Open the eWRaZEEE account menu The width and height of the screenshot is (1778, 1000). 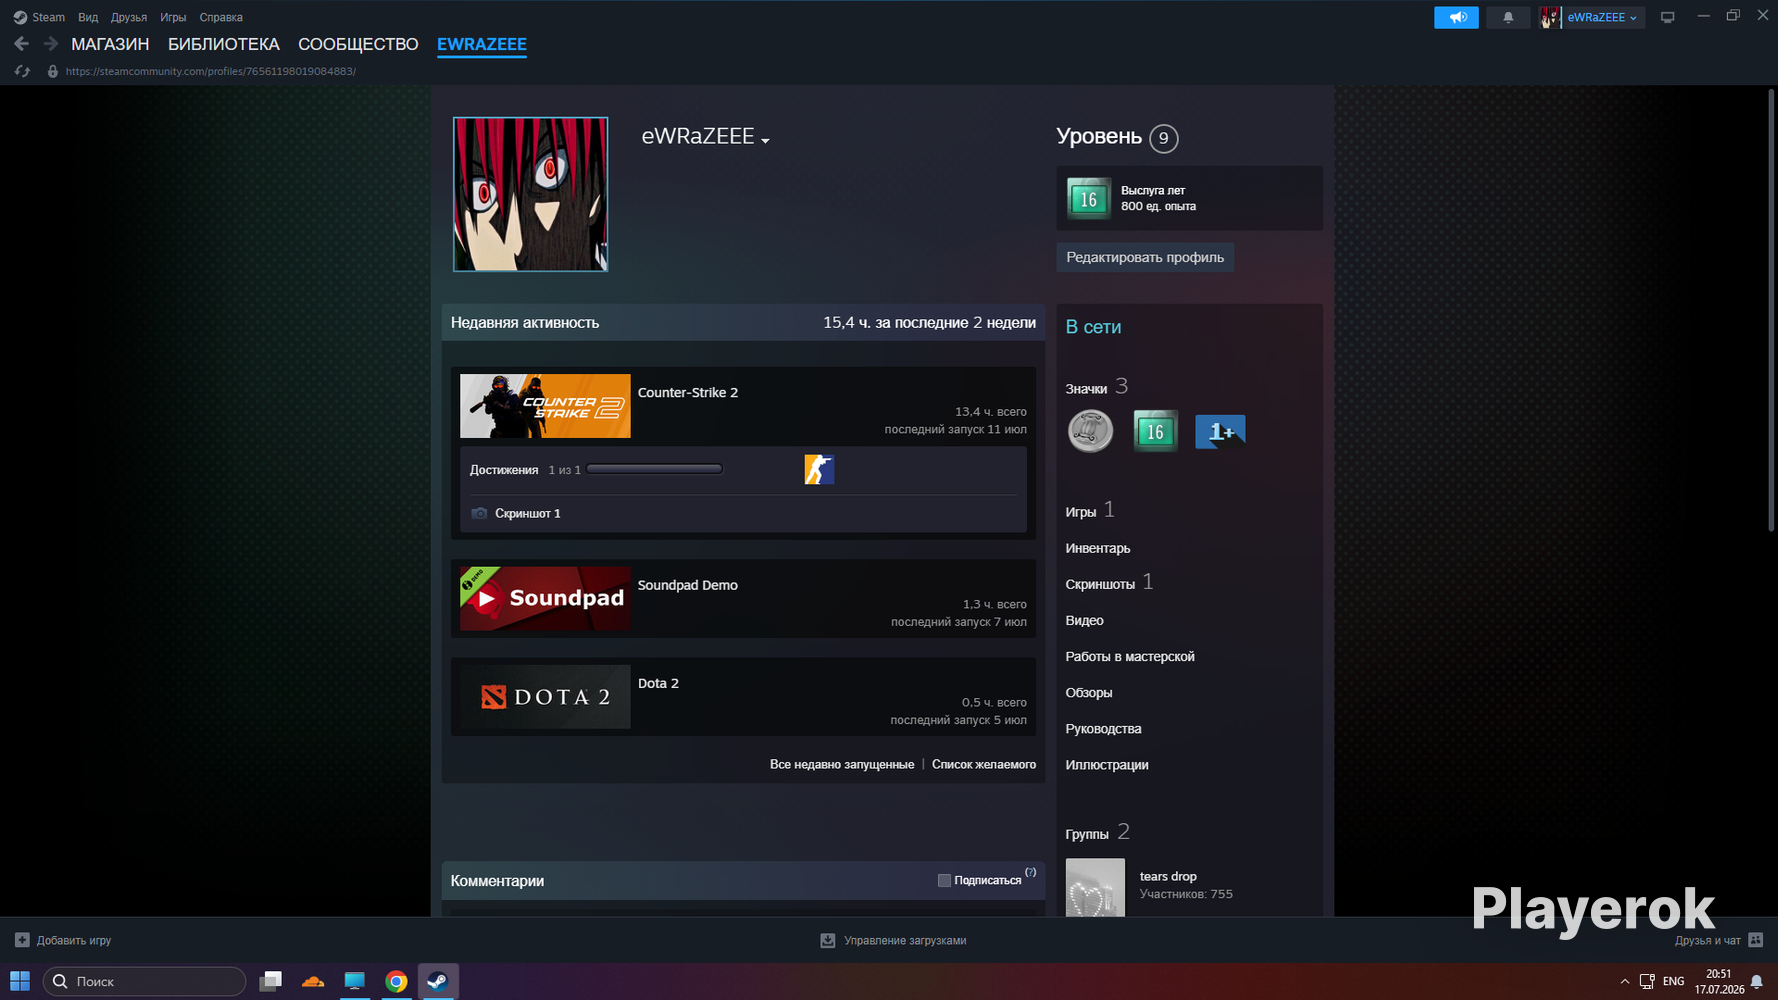[1592, 17]
